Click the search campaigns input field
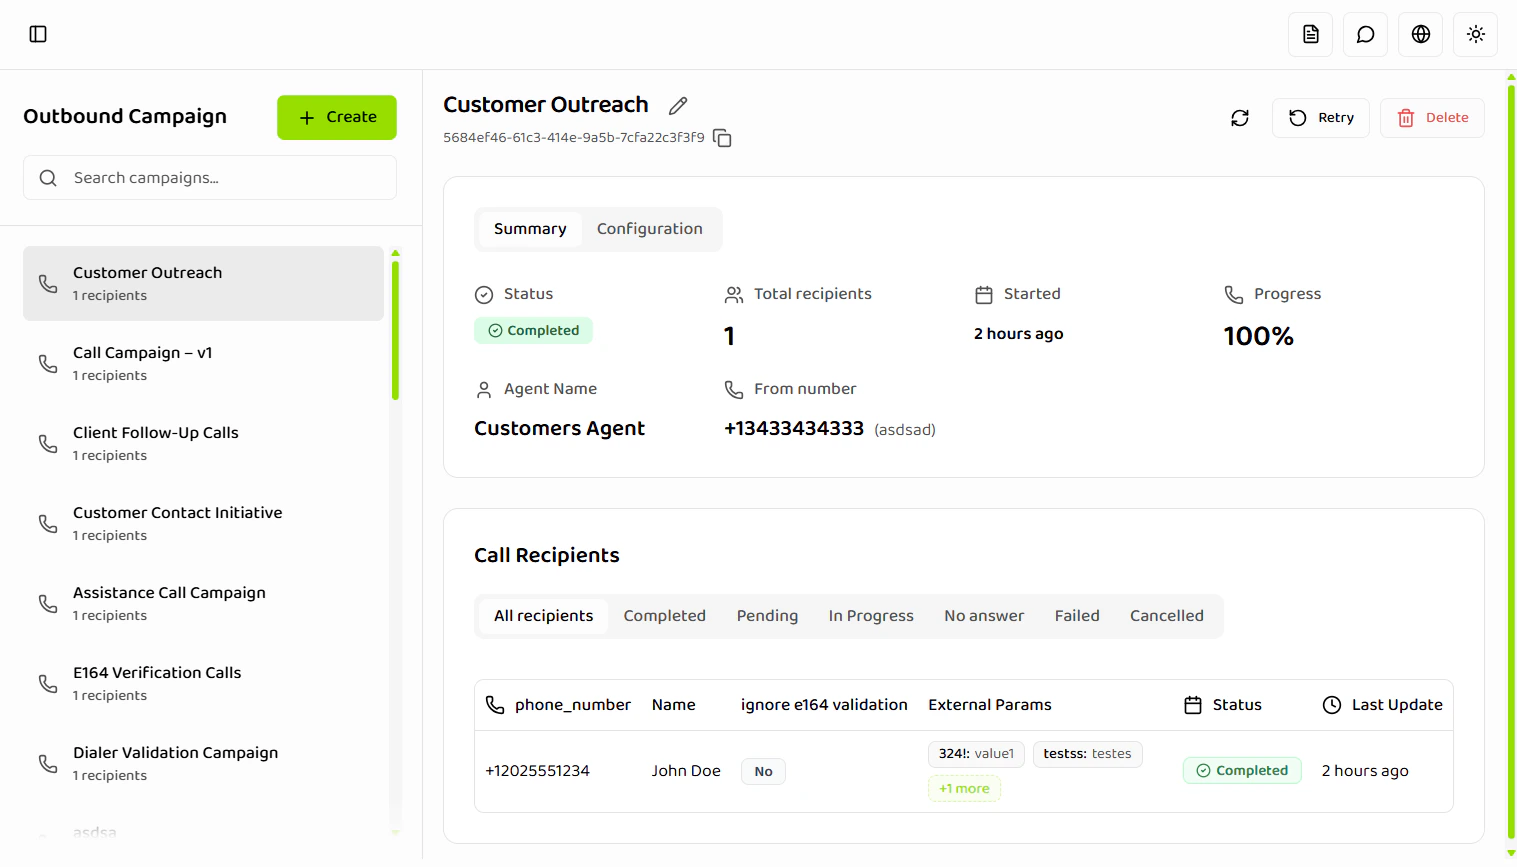Viewport: 1517px width, 867px height. [209, 177]
